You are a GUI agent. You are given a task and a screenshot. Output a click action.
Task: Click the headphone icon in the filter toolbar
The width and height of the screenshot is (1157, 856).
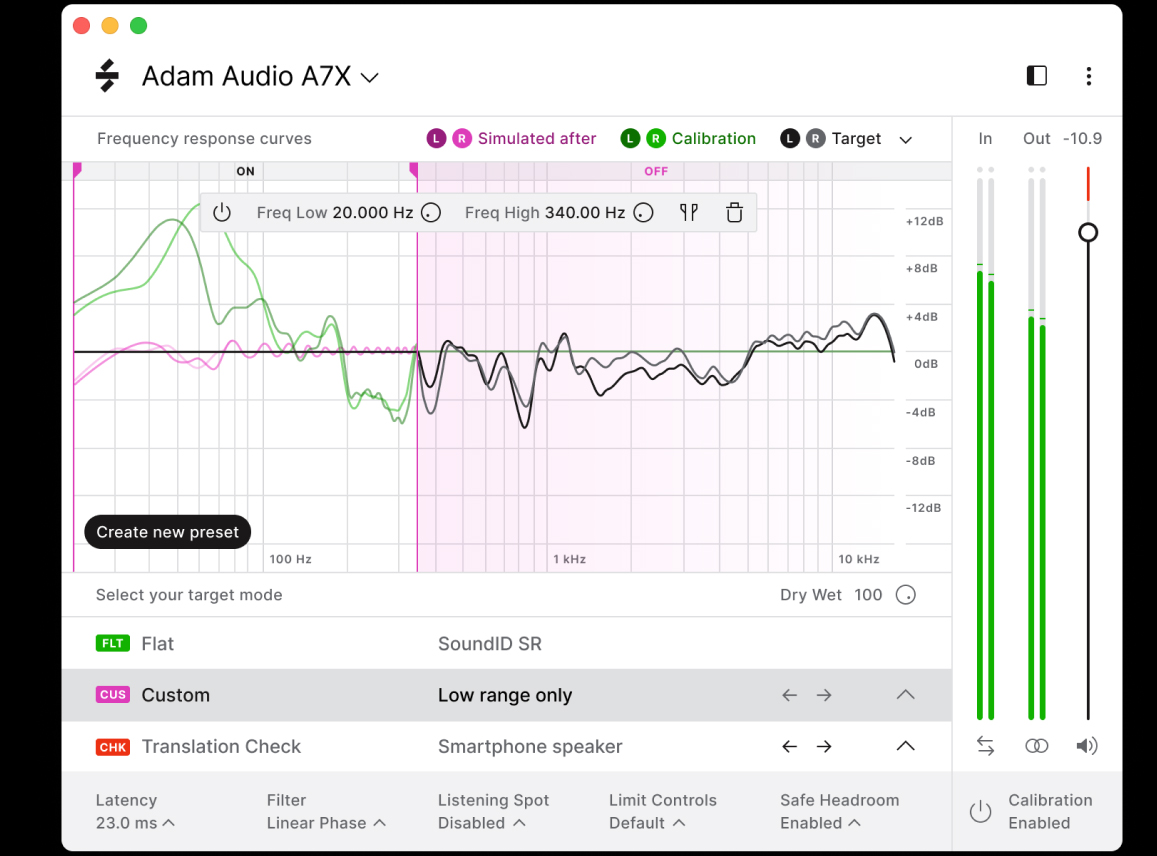click(x=689, y=212)
